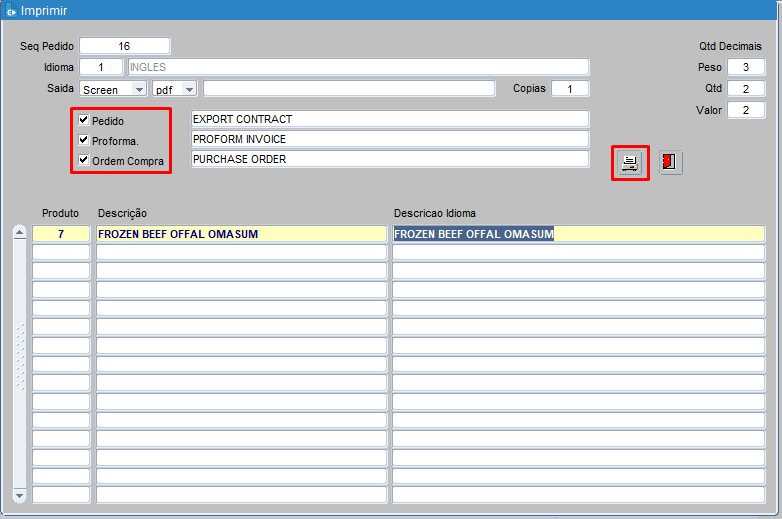This screenshot has width=782, height=519.
Task: Click the Valor decimals field
Action: tap(745, 110)
